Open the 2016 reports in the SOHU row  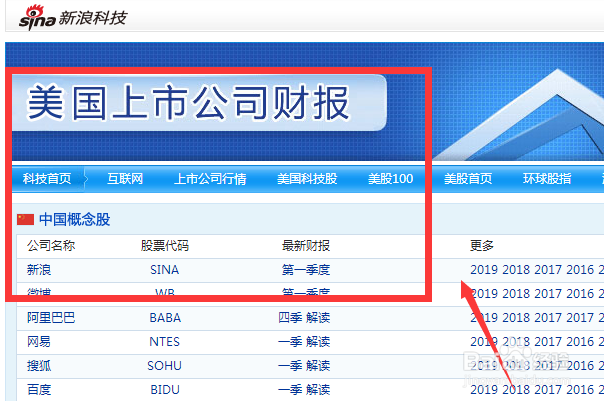point(580,366)
